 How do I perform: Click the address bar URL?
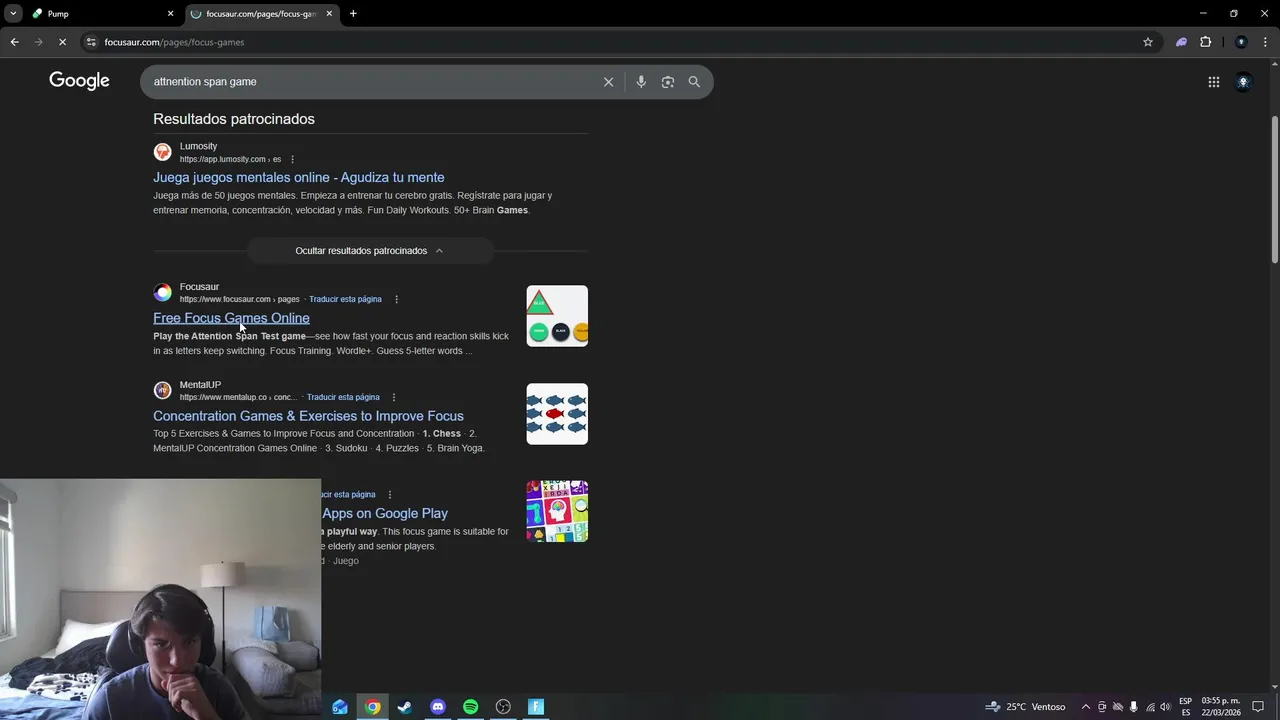174,42
